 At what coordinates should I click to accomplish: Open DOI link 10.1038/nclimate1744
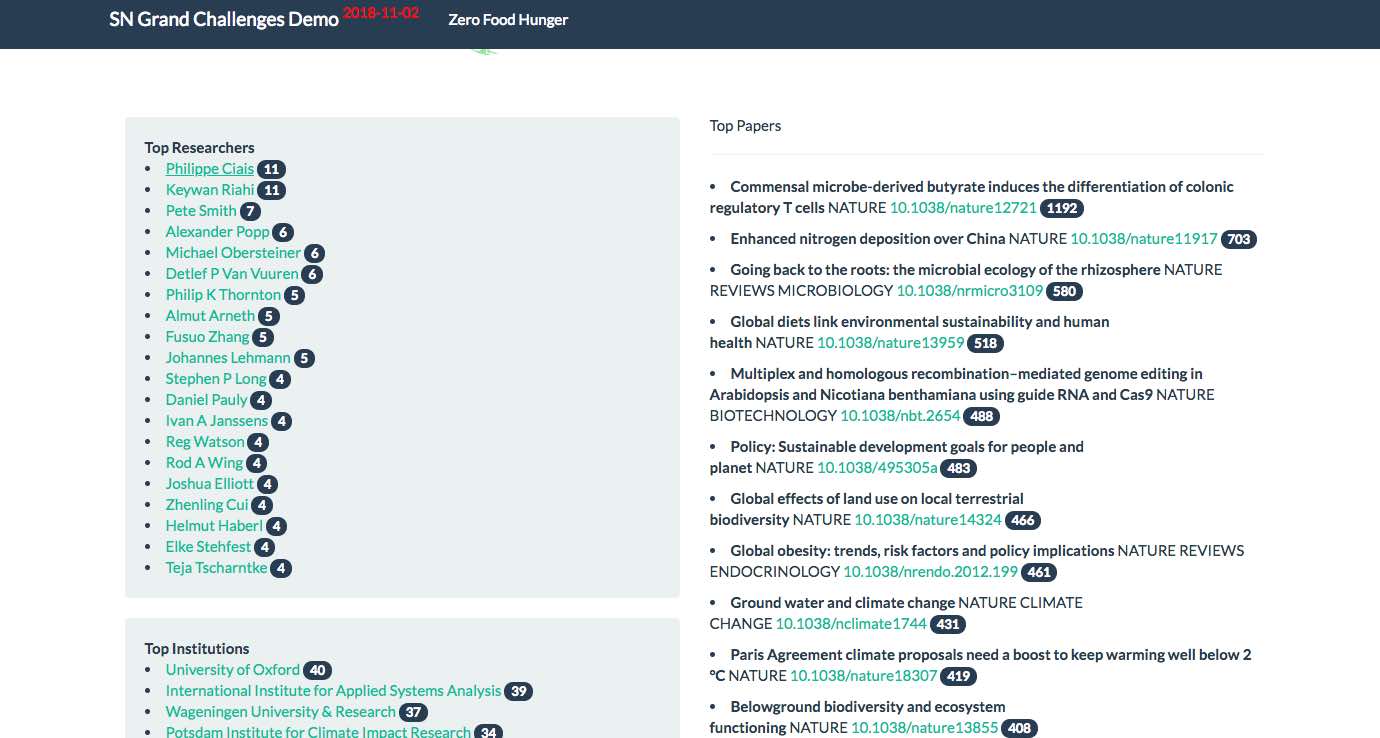pyautogui.click(x=851, y=624)
